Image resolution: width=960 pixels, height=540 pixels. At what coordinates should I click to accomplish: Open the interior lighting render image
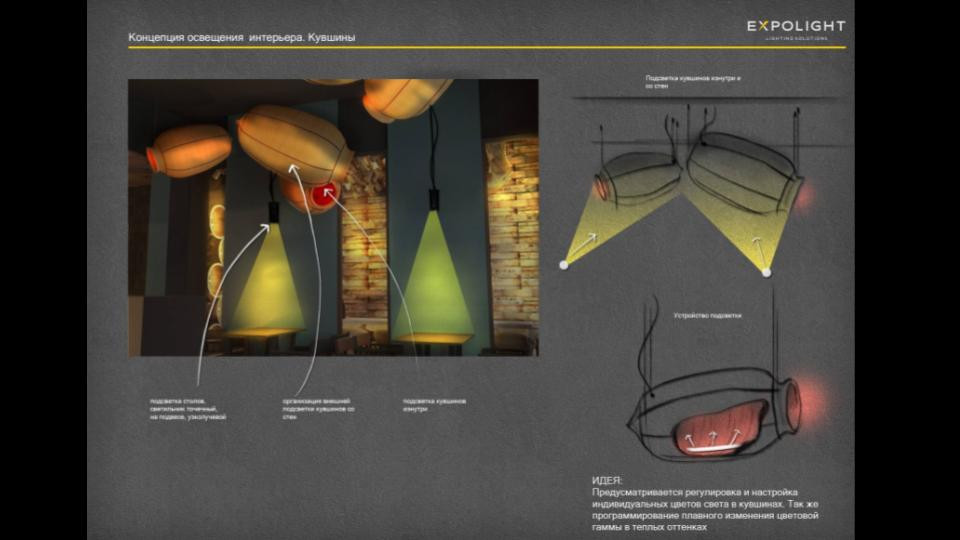tap(333, 217)
